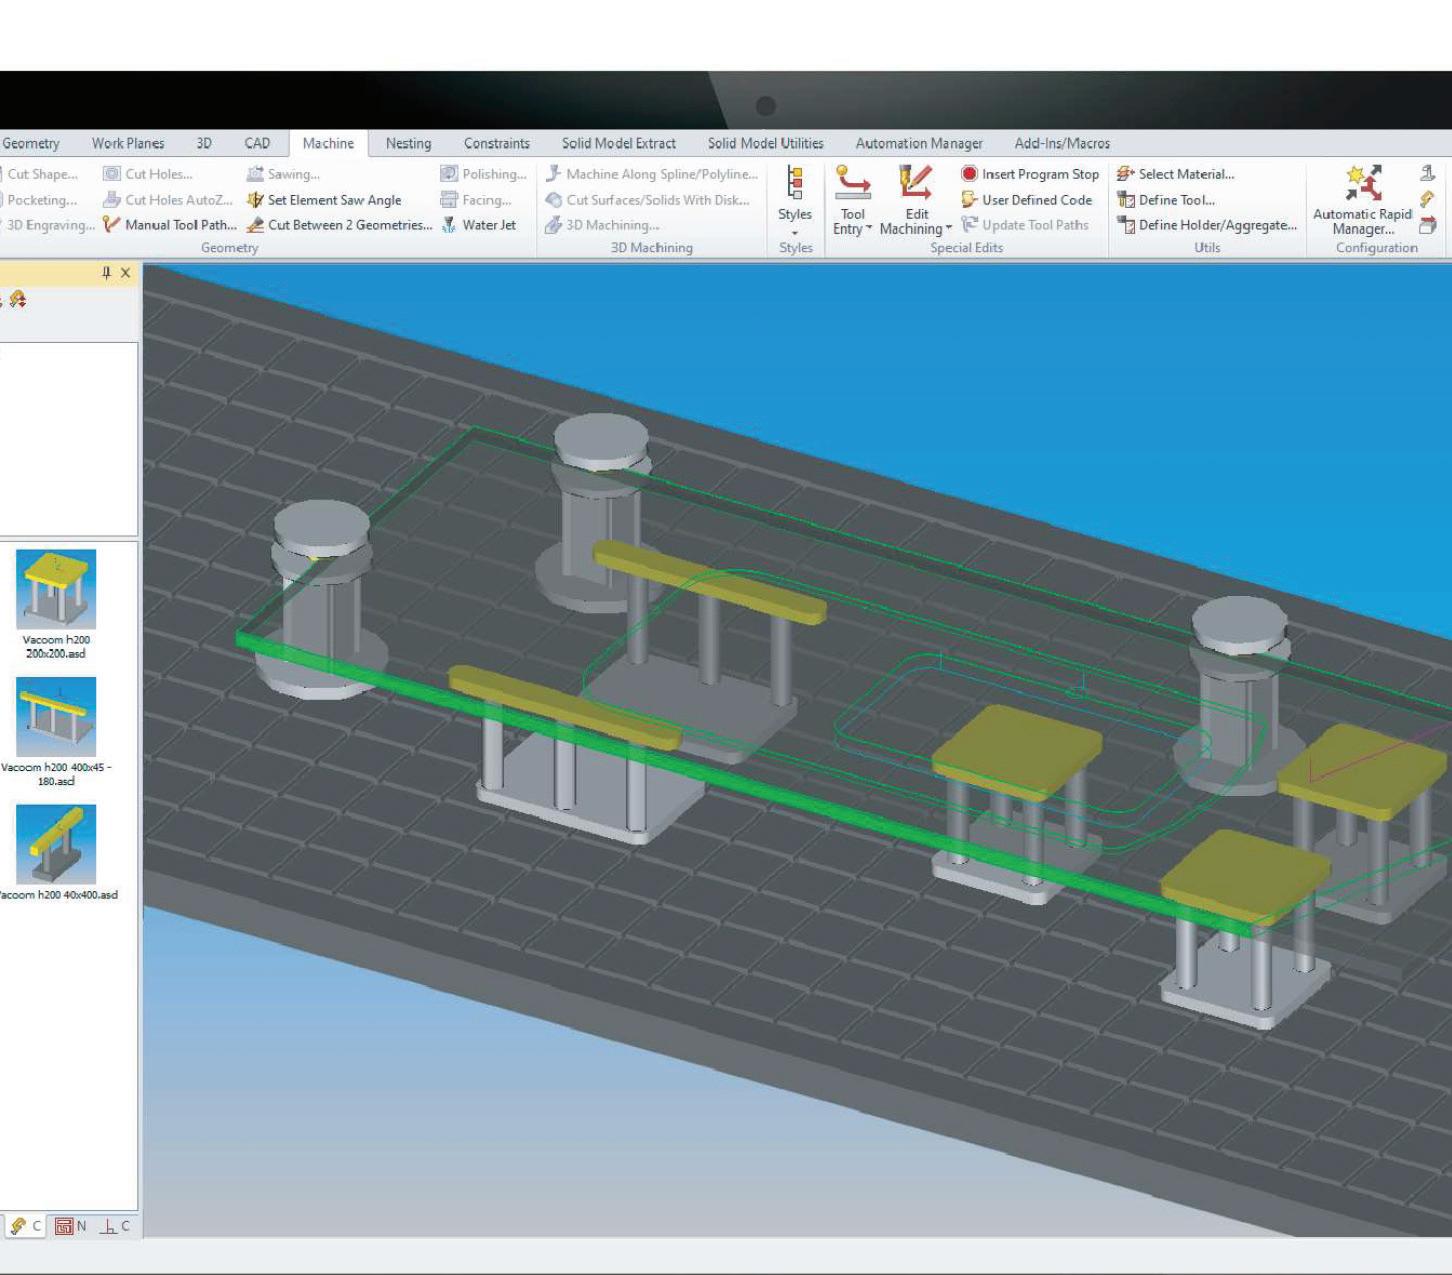Select the Water Jet command
The image size is (1452, 1275).
coord(479,225)
